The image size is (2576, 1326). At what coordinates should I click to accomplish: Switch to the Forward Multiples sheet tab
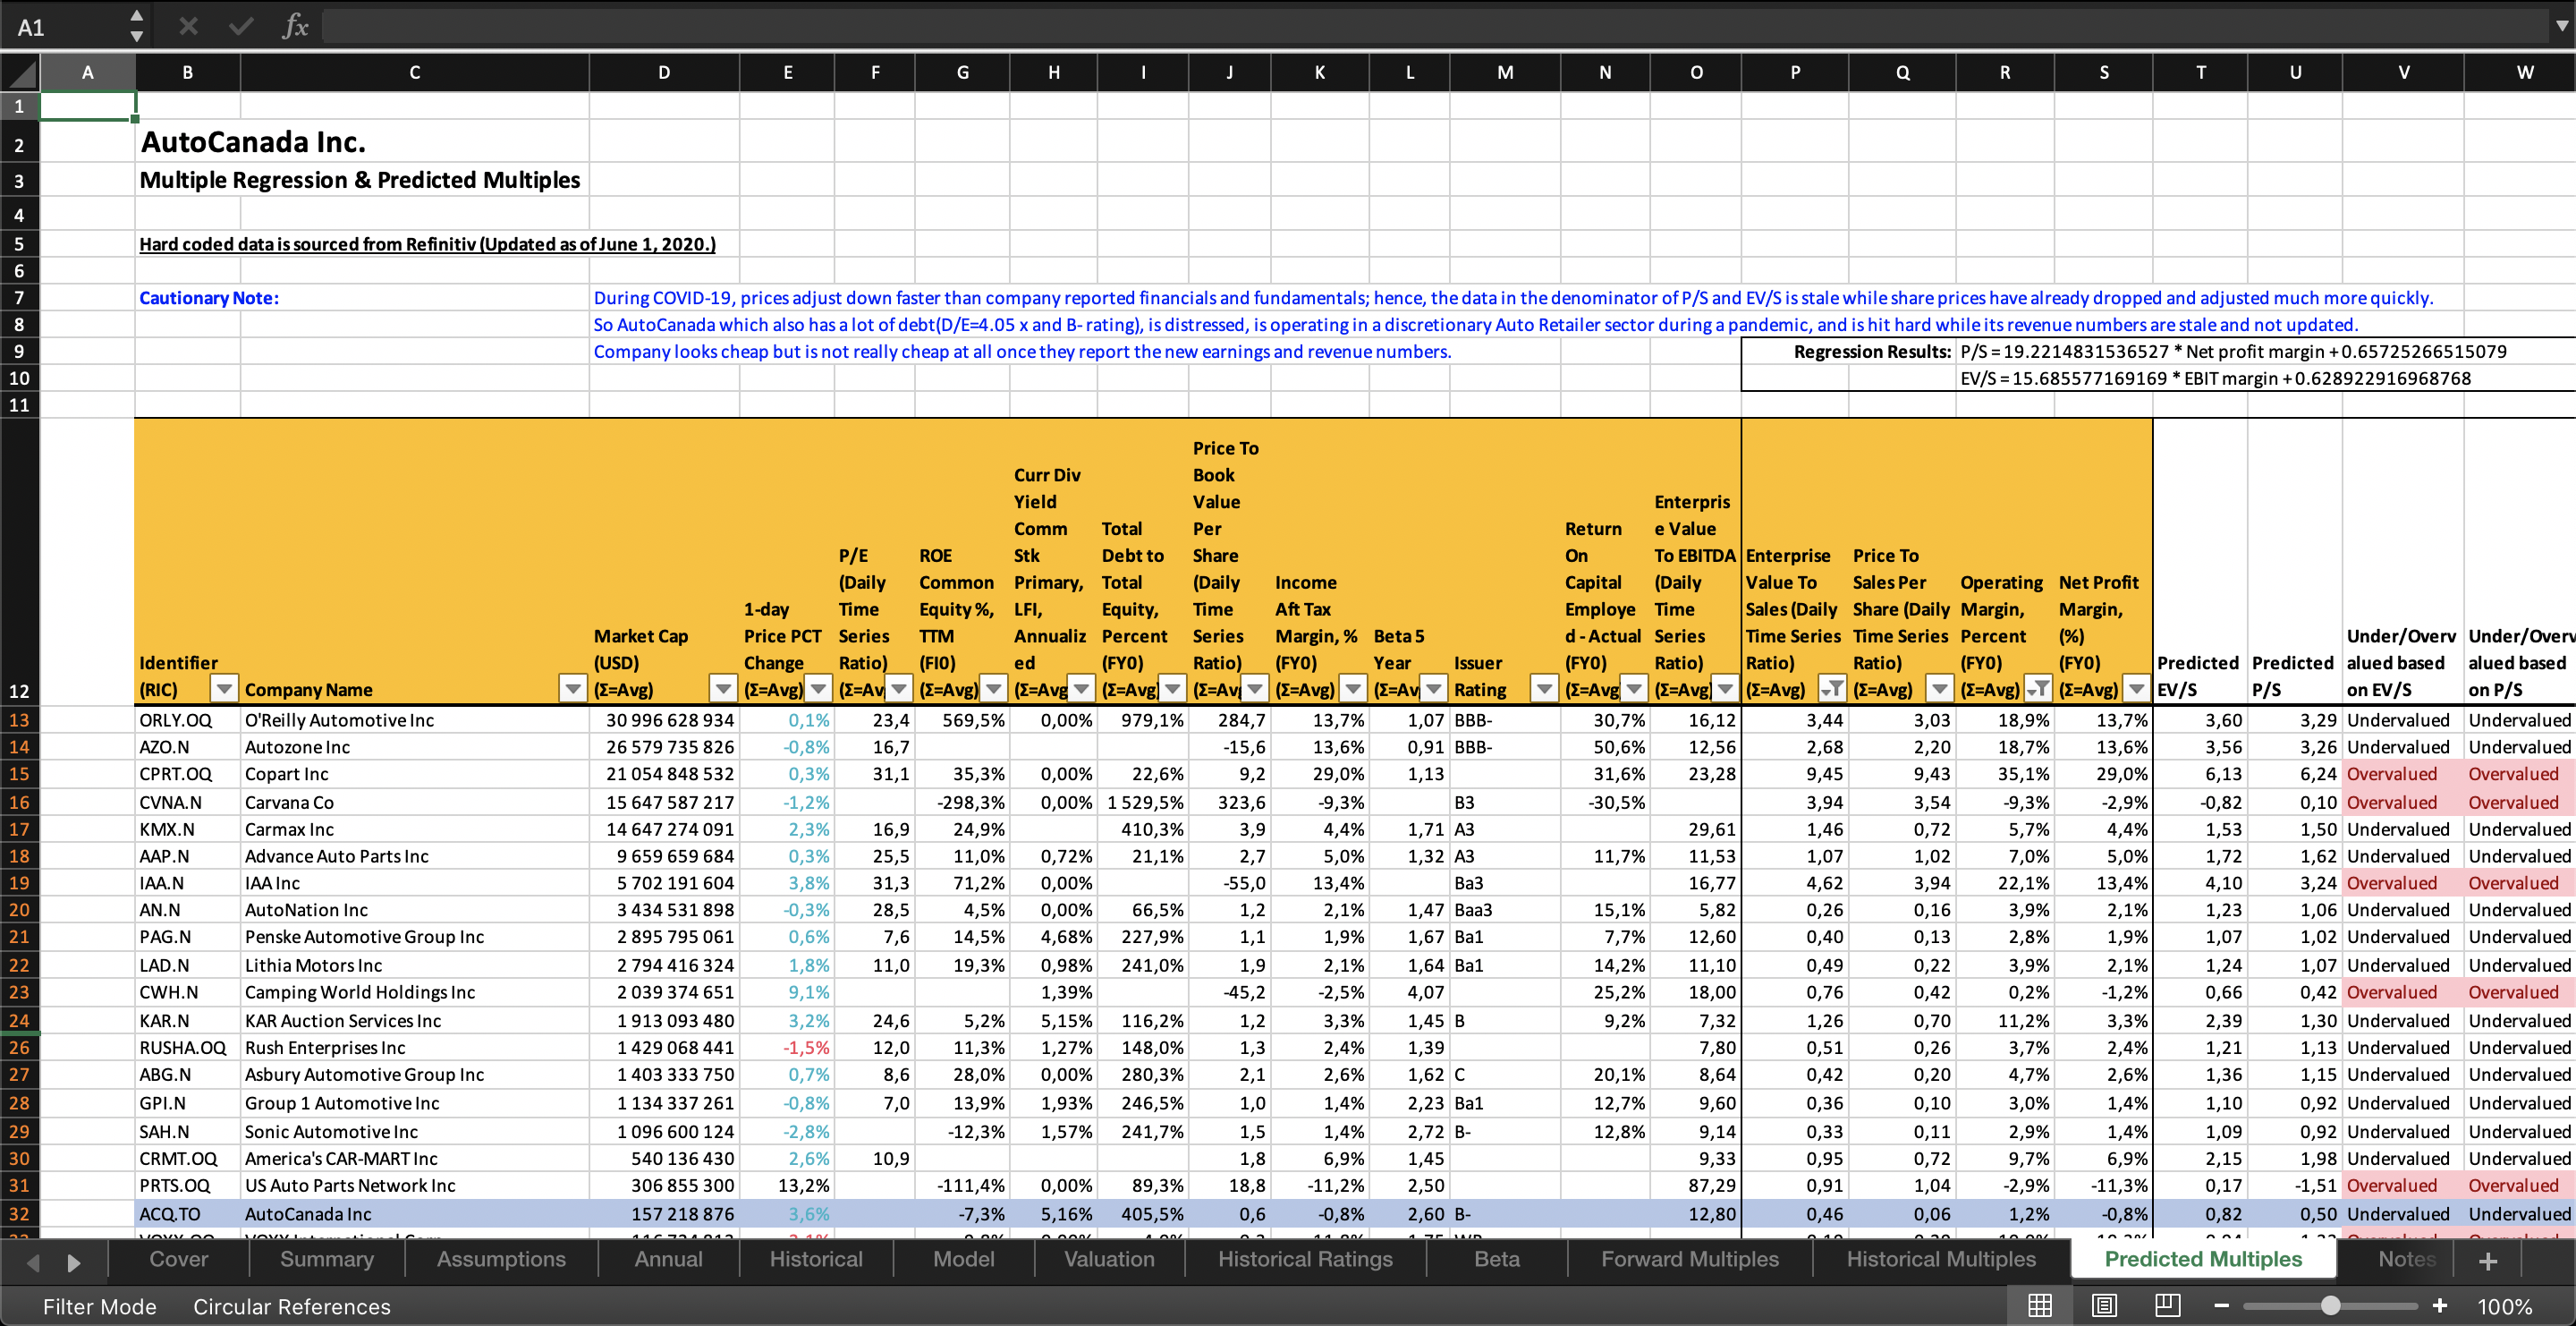point(1689,1259)
